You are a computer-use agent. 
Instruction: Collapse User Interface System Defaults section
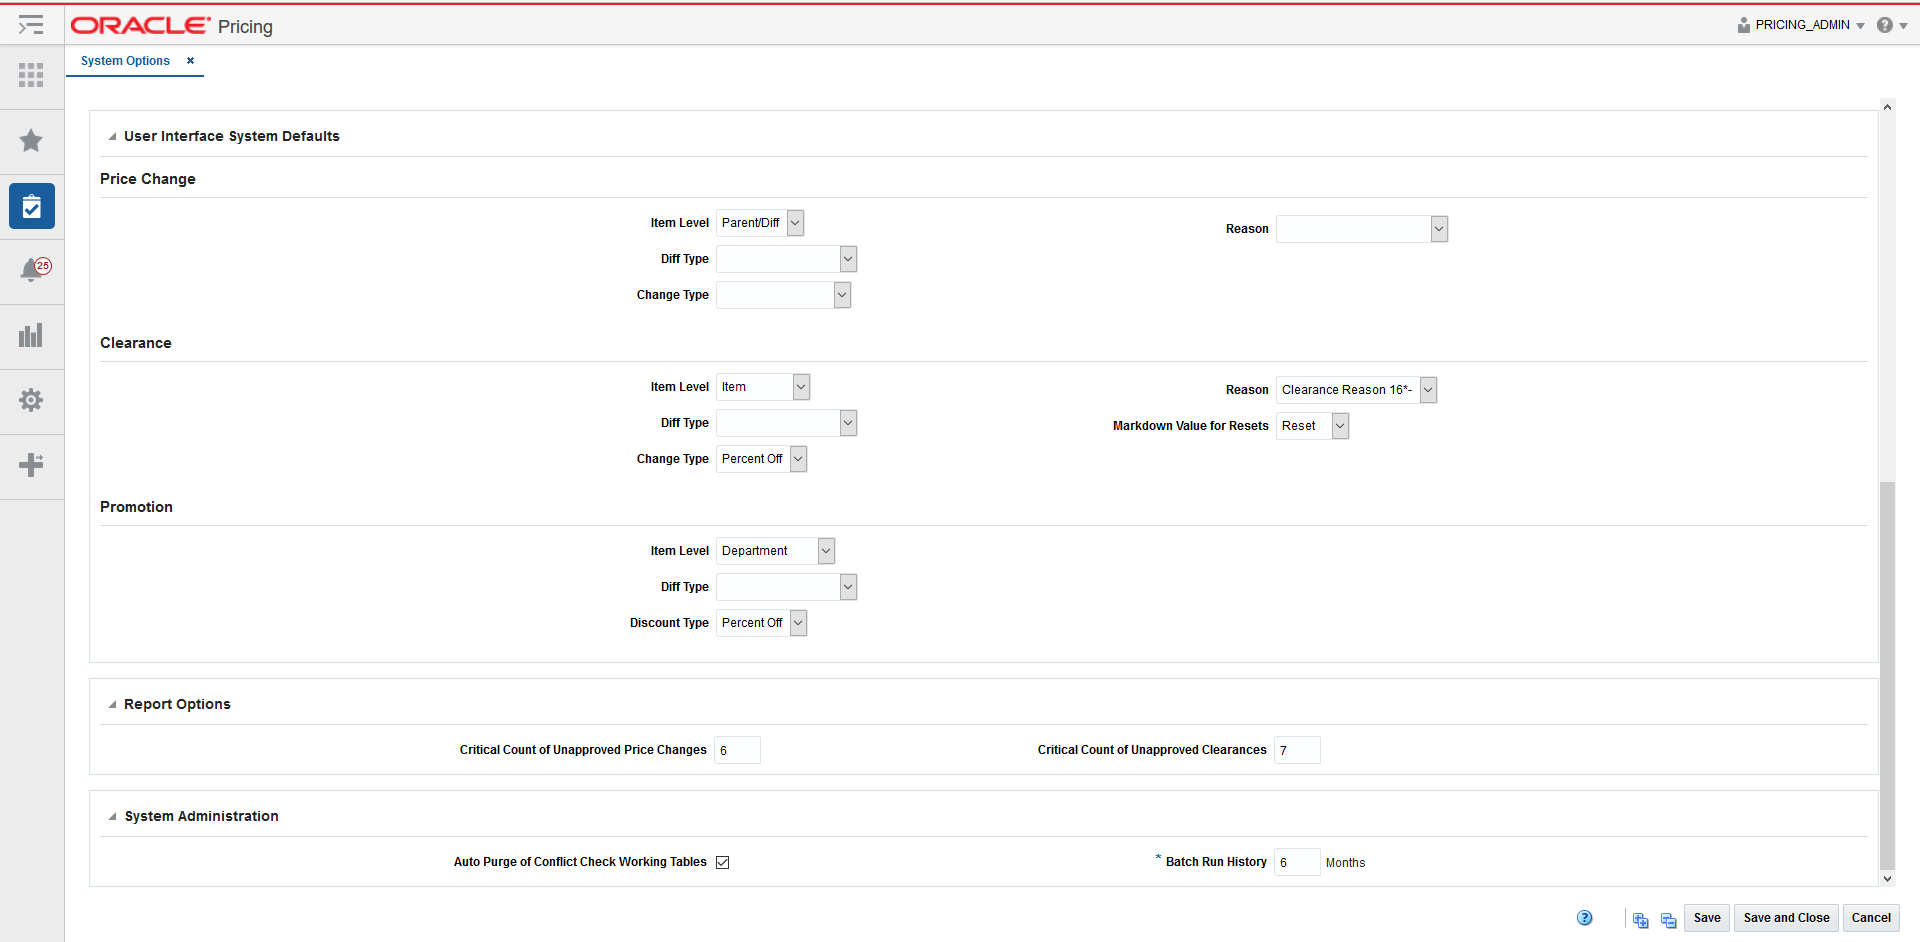click(112, 136)
